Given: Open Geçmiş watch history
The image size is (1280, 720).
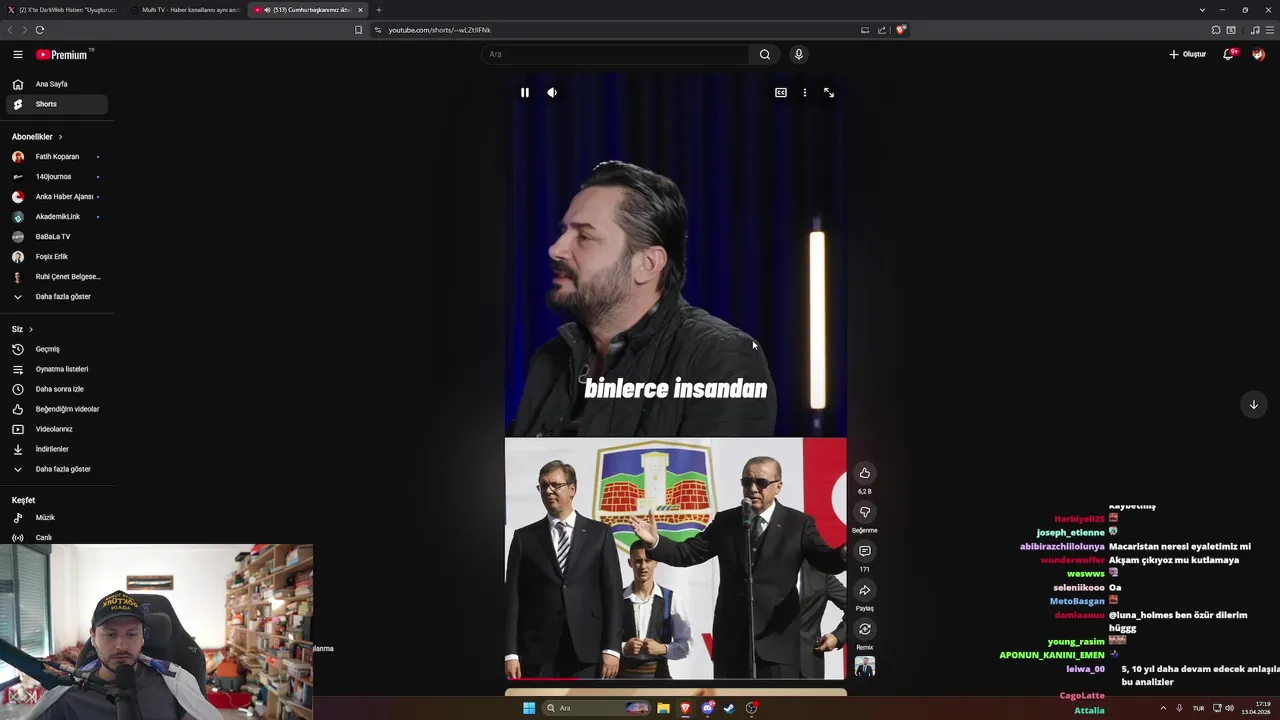Looking at the screenshot, I should [57, 349].
